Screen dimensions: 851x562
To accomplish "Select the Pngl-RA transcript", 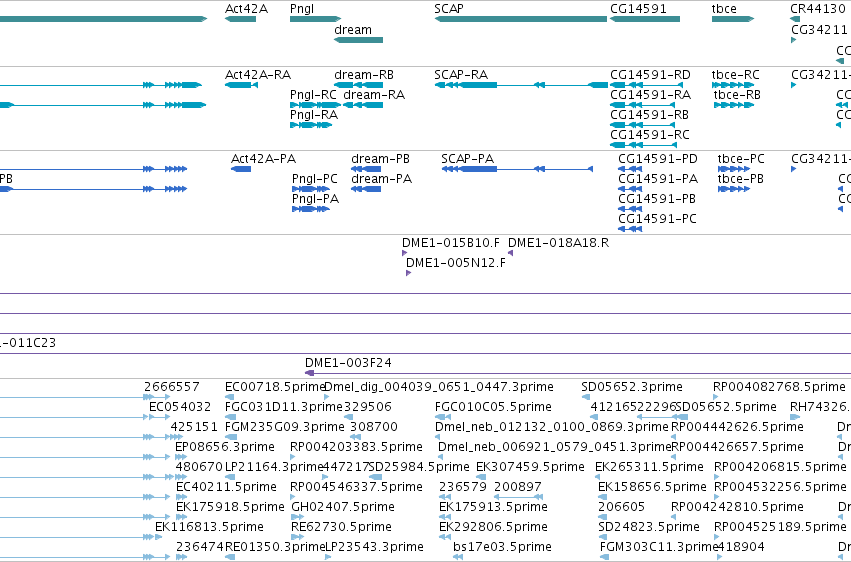I will point(311,125).
